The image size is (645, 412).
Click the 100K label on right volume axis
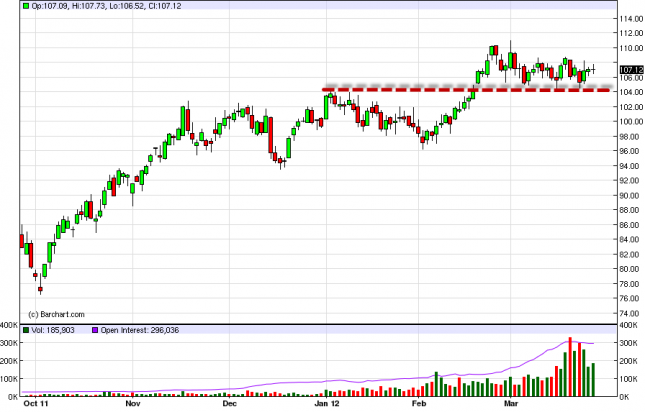coord(628,379)
